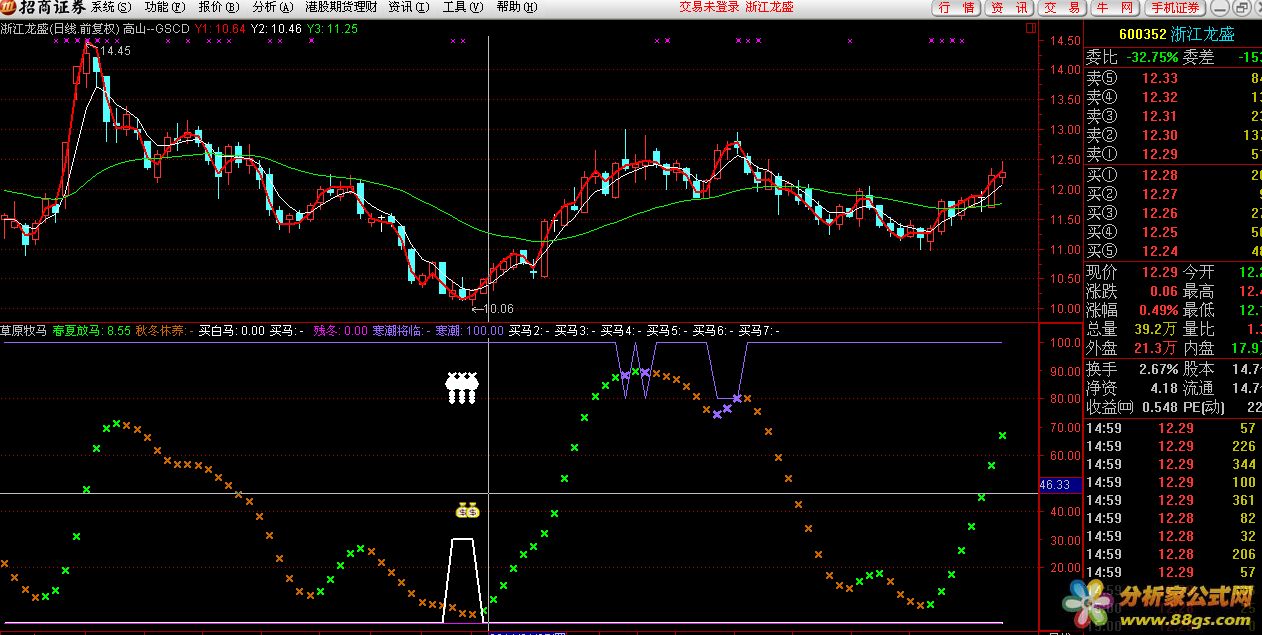
Task: Select the 买② 12.27 bid row
Action: [1174, 194]
